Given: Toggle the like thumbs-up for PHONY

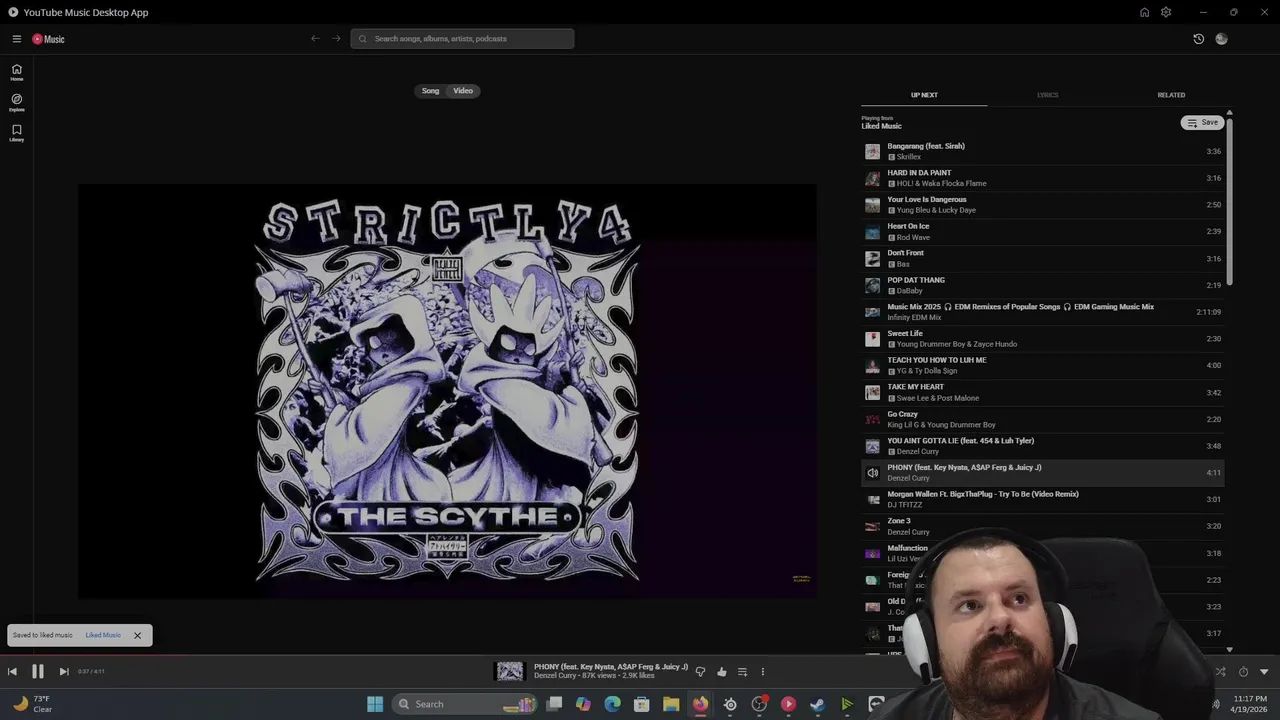Looking at the screenshot, I should click(721, 672).
